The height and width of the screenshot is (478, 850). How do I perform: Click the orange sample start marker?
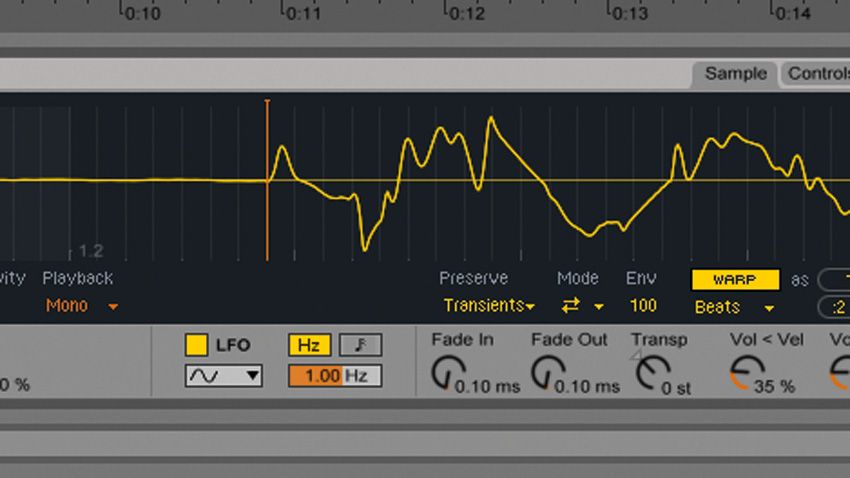tap(267, 179)
